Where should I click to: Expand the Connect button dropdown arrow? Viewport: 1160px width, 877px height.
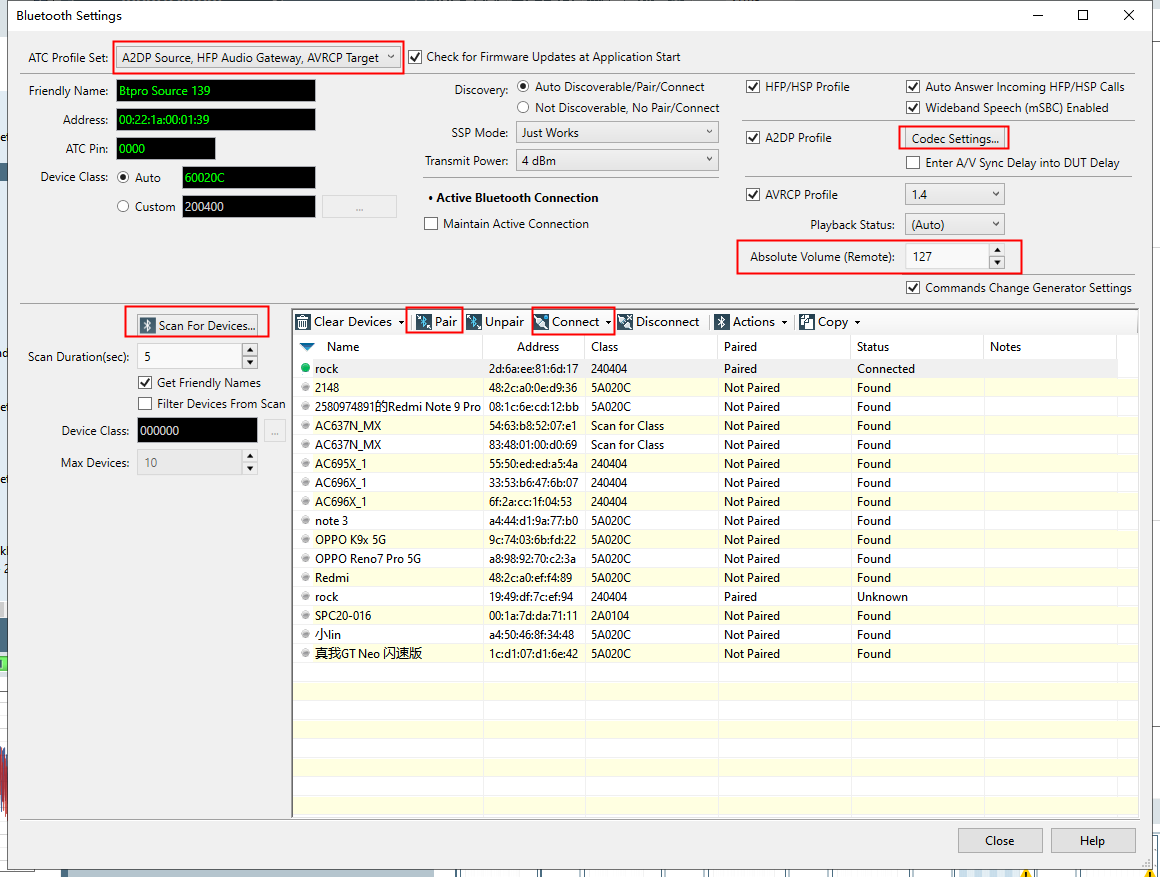click(608, 323)
